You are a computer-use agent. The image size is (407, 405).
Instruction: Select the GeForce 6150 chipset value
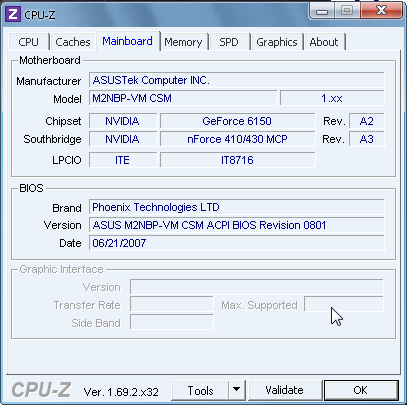coord(237,121)
